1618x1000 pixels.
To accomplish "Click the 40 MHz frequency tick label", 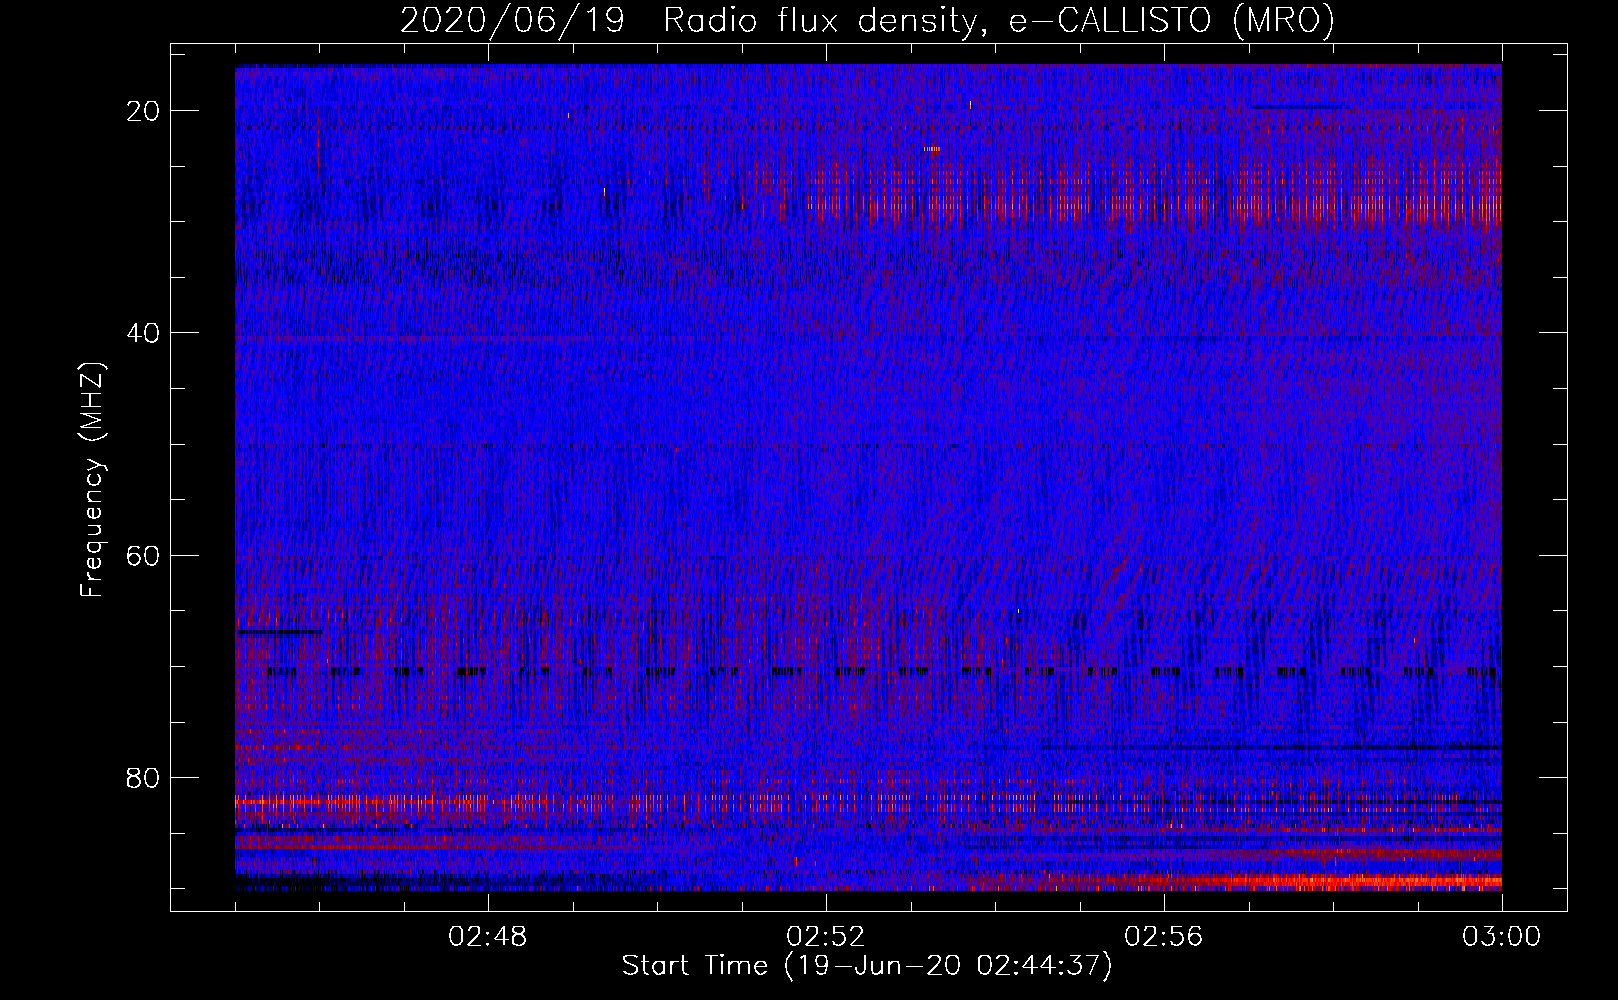I will point(144,332).
